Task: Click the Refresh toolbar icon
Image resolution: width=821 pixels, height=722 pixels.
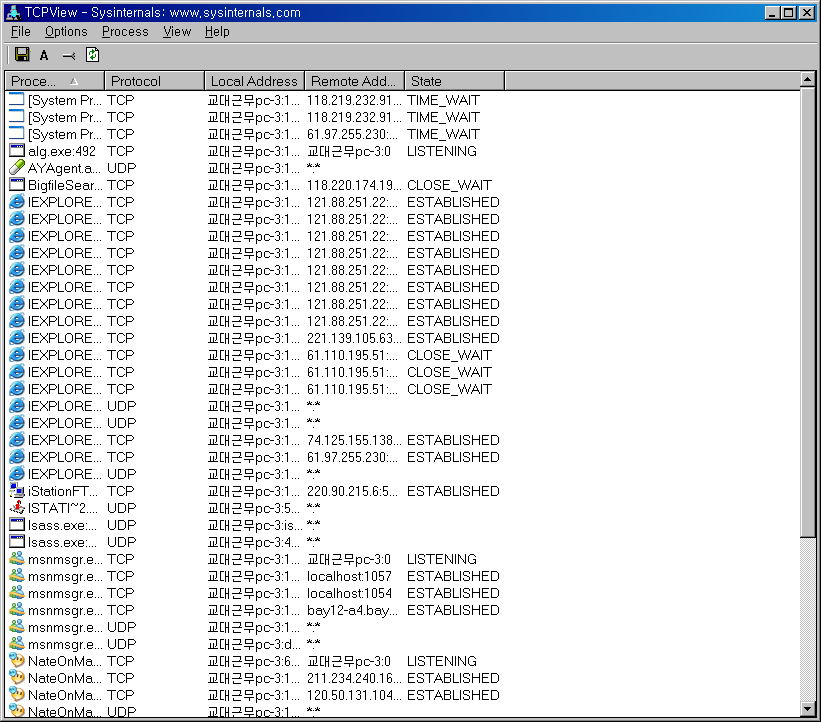Action: tap(91, 55)
